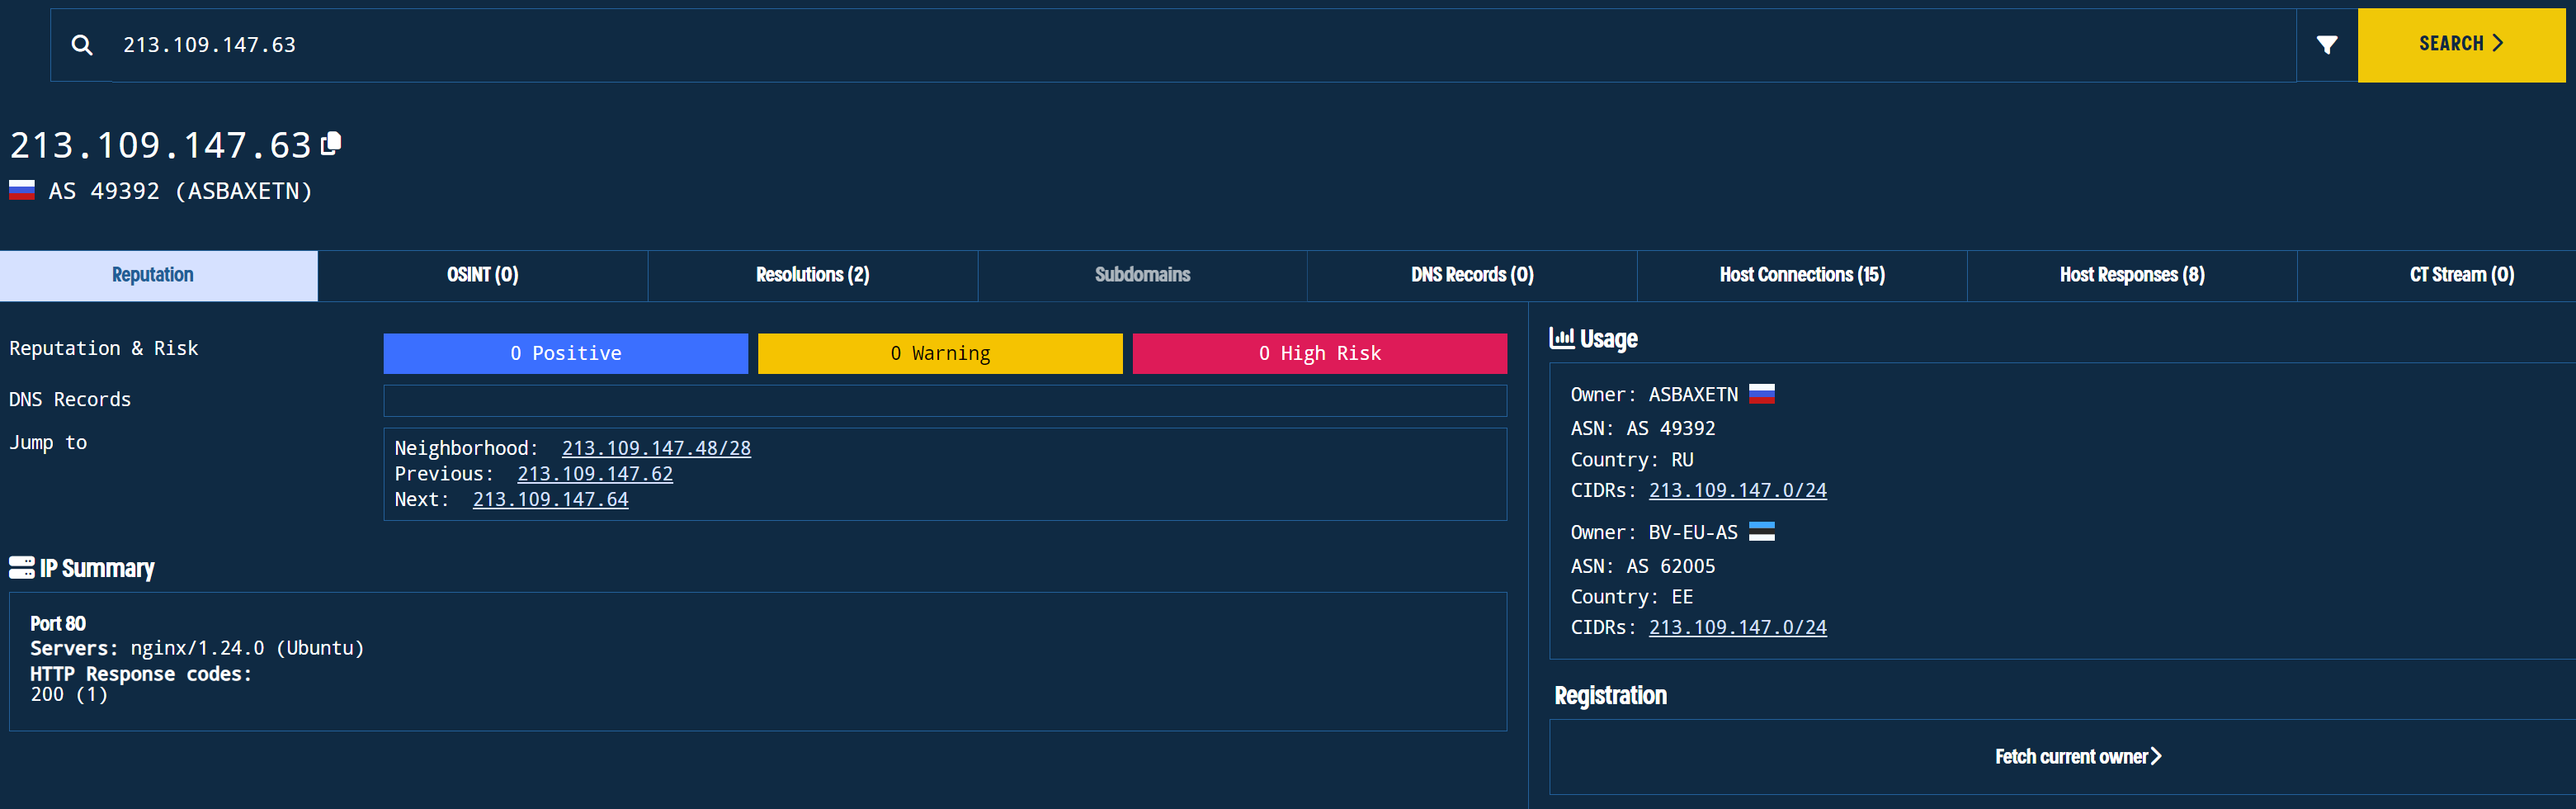Click Country: RU in Usage
Viewport: 2576px width, 809px height.
point(1632,460)
